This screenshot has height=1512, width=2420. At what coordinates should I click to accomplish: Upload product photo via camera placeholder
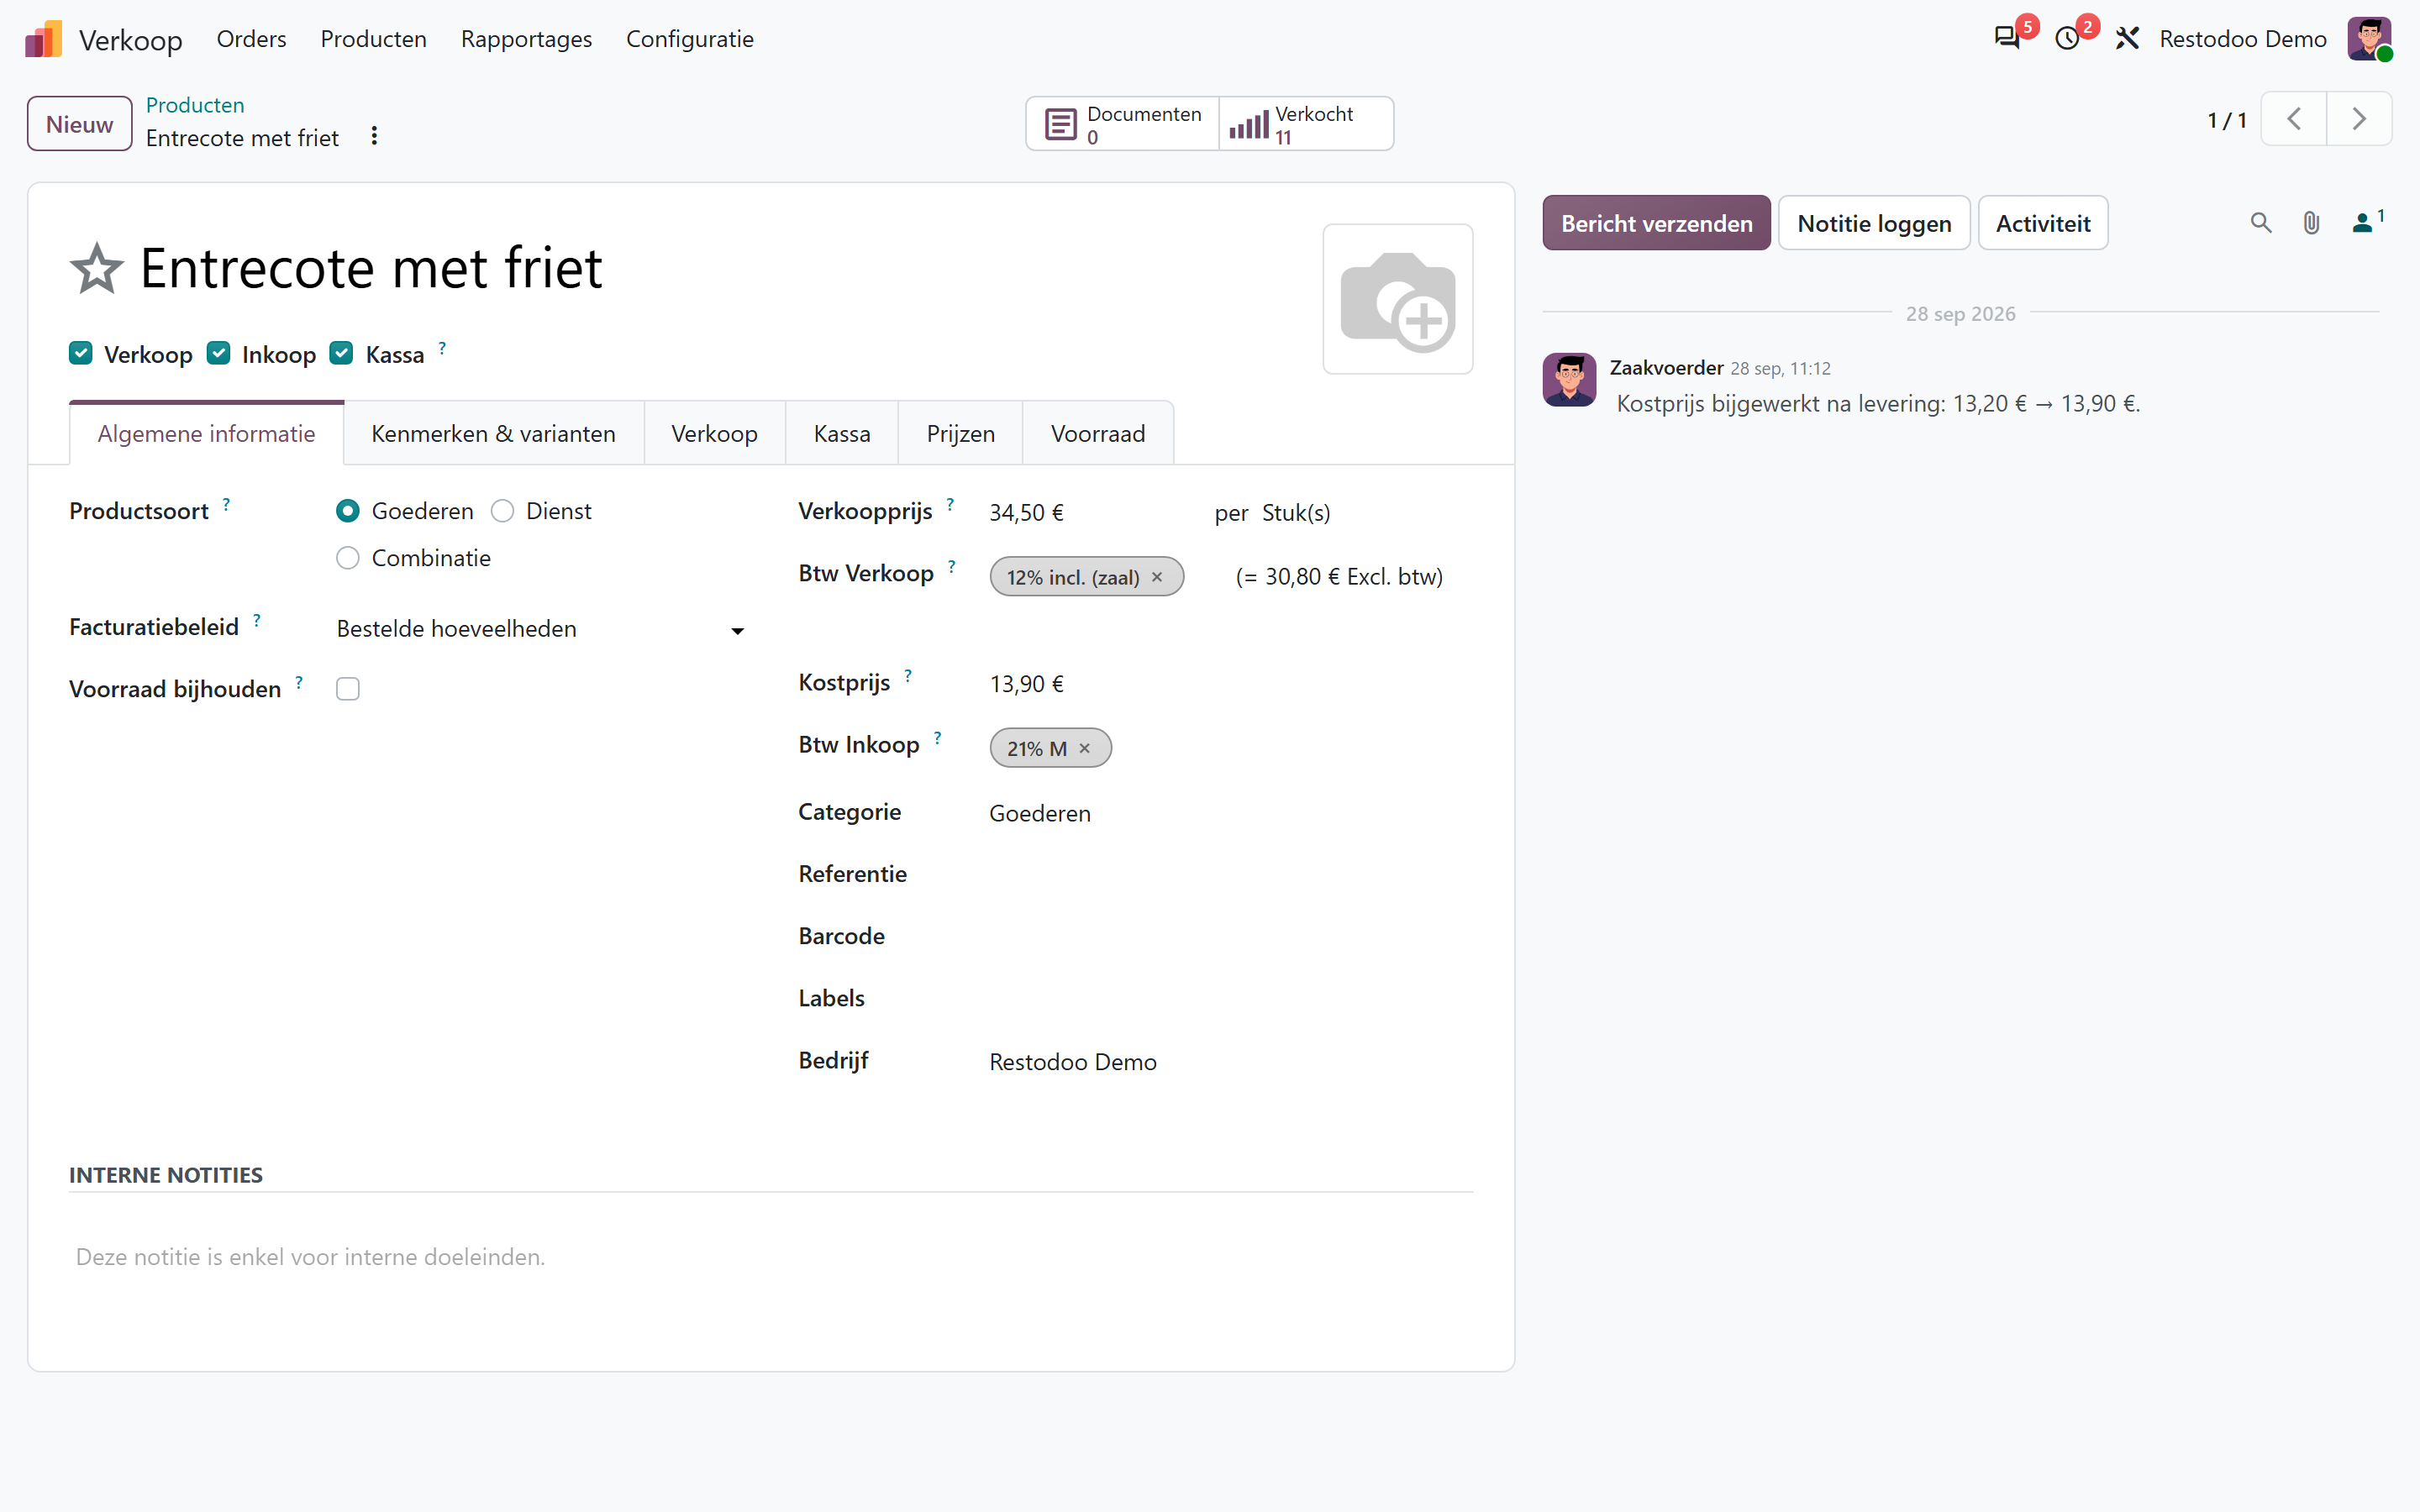point(1397,299)
